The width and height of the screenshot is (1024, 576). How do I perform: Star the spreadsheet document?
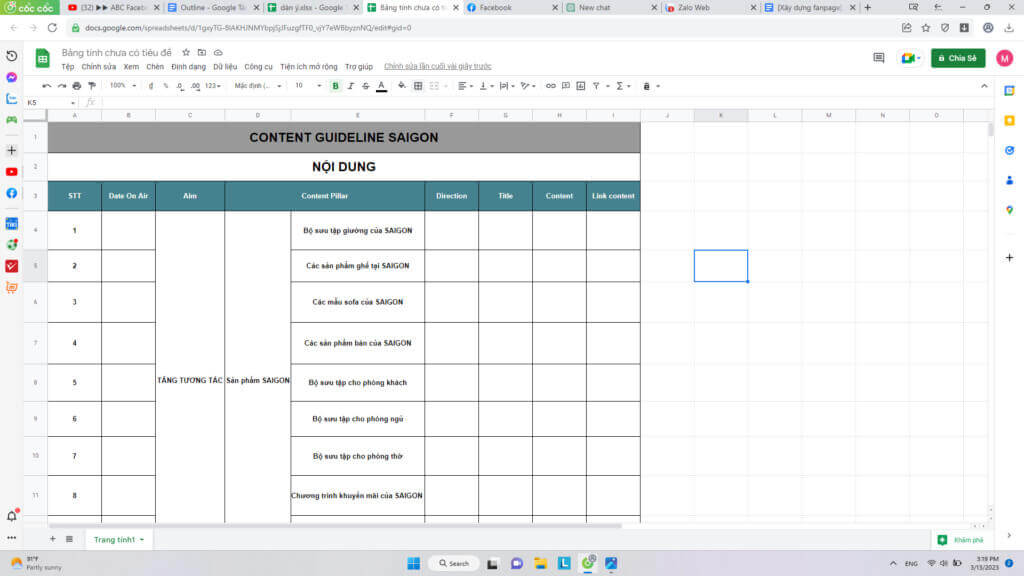pyautogui.click(x=185, y=52)
